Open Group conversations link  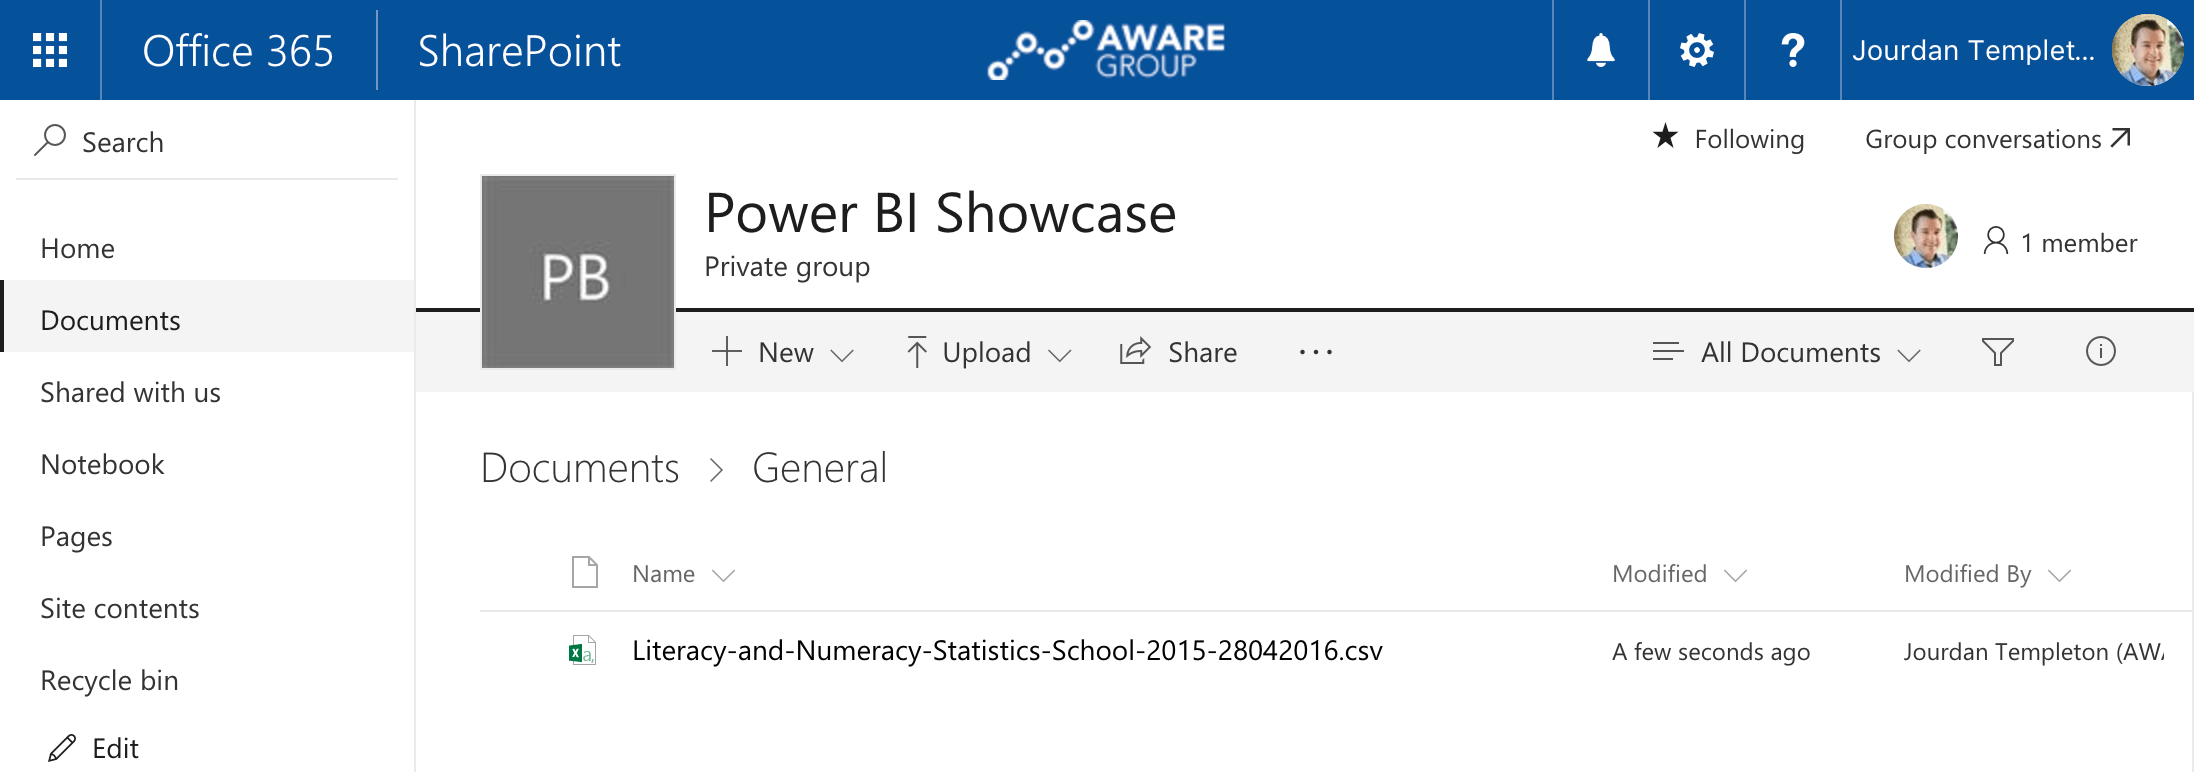1997,139
